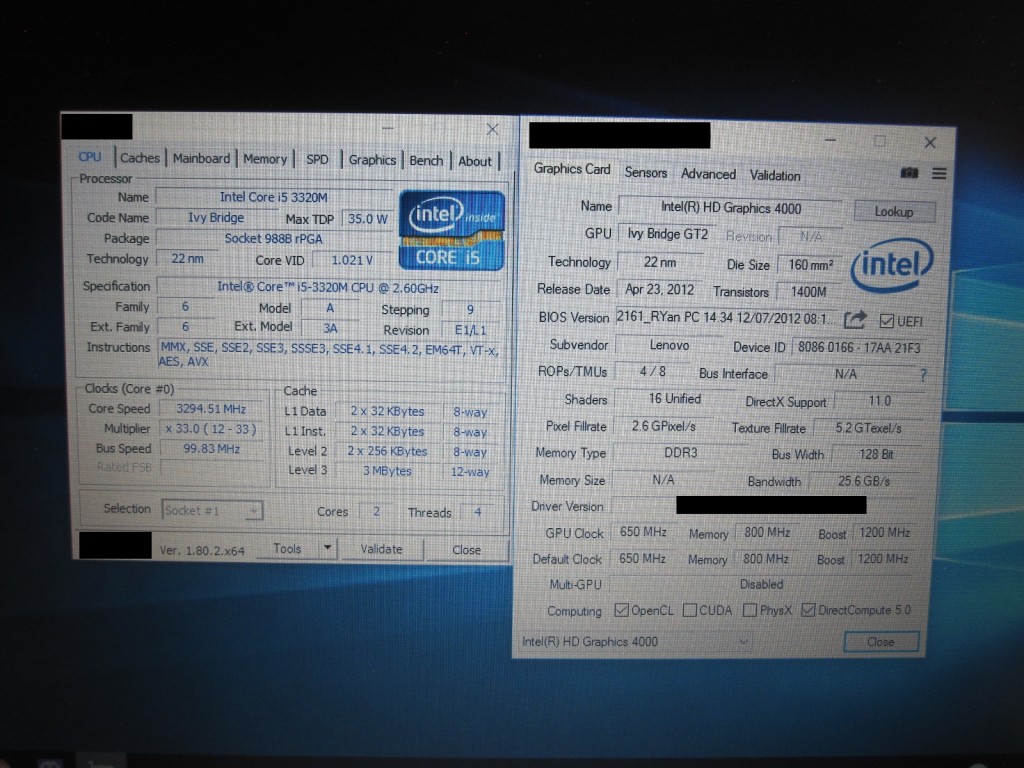
Task: Click the Revision value "E1/L1"
Action: [x=470, y=330]
